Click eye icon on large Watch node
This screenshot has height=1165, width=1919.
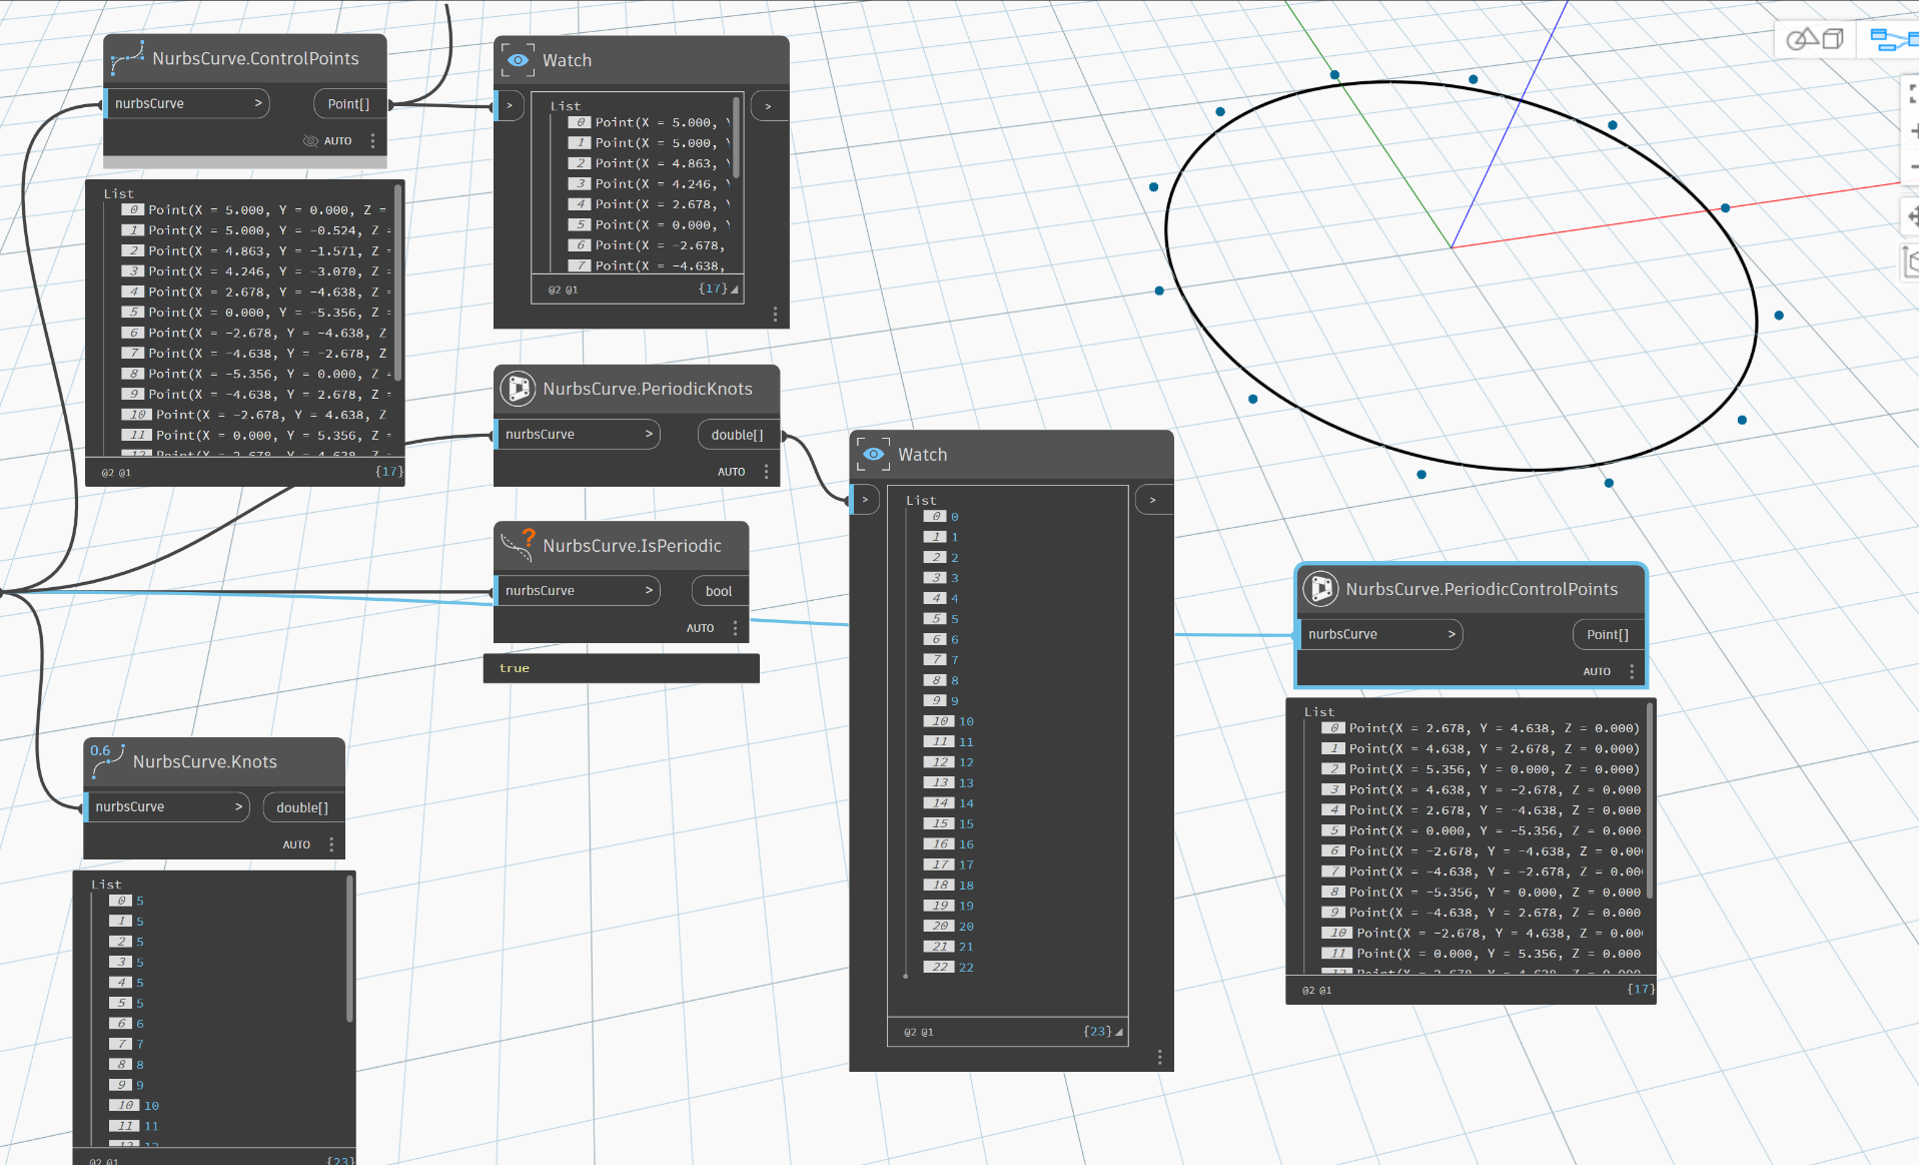pos(873,454)
